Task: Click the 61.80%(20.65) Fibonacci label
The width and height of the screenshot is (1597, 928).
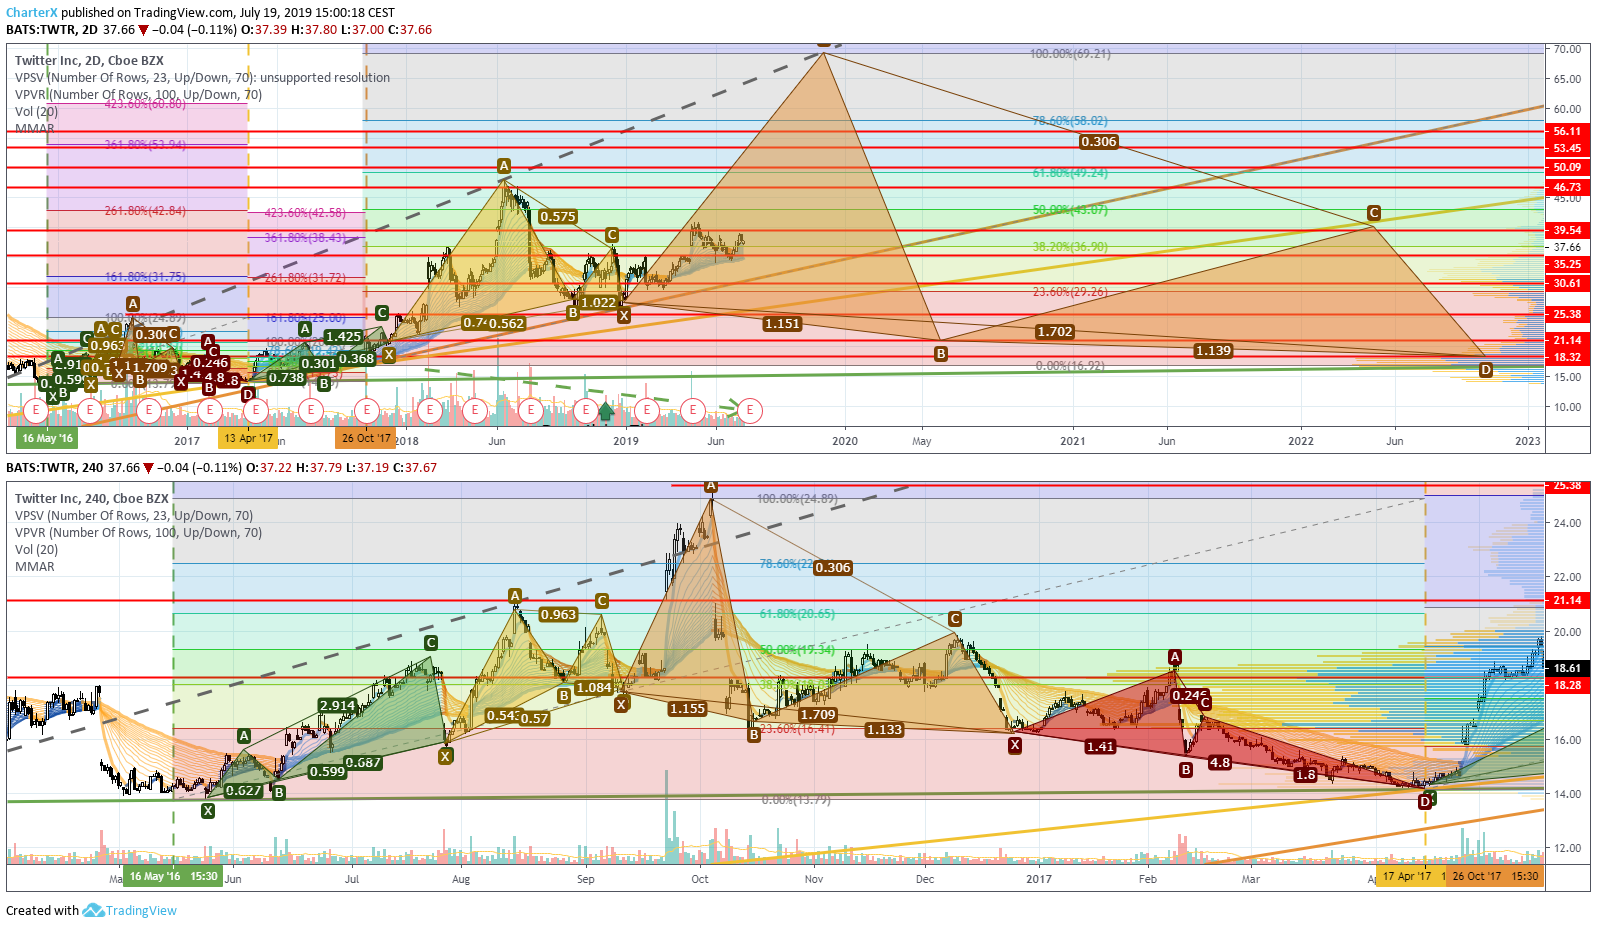Action: coord(797,614)
